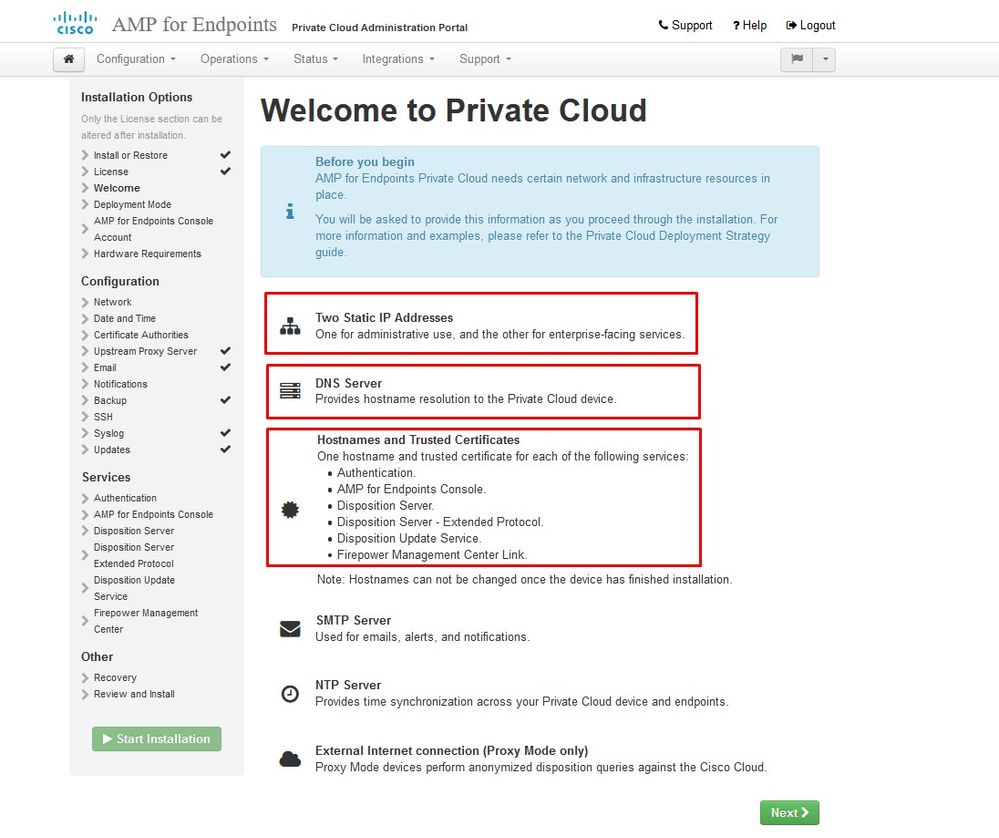Go to the home icon button
The image size is (999, 838).
tap(69, 59)
